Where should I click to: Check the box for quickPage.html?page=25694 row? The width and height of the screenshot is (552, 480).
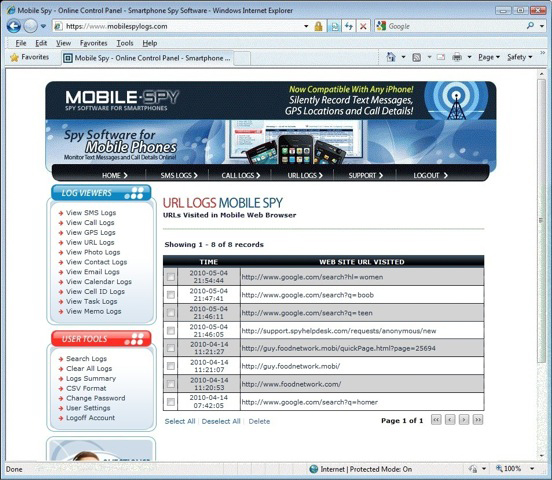coord(171,348)
